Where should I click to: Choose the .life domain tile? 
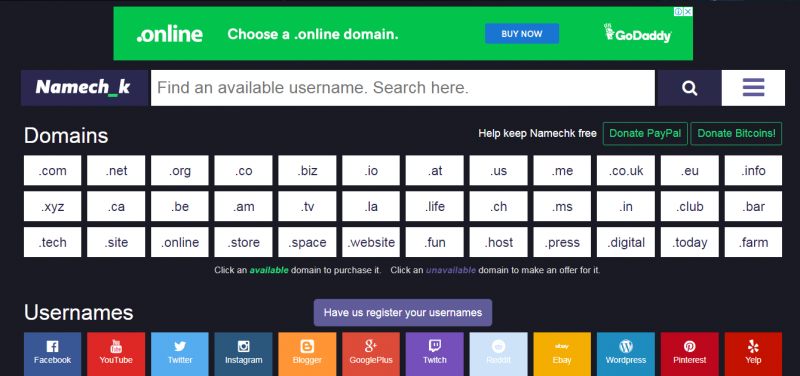(x=435, y=206)
